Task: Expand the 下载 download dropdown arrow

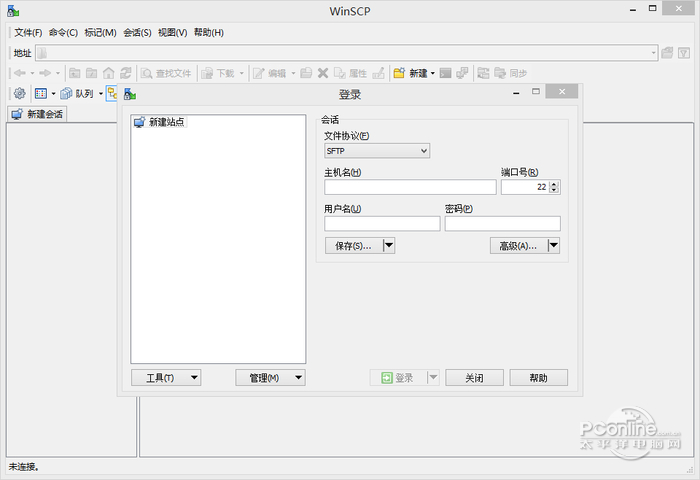Action: pyautogui.click(x=242, y=73)
